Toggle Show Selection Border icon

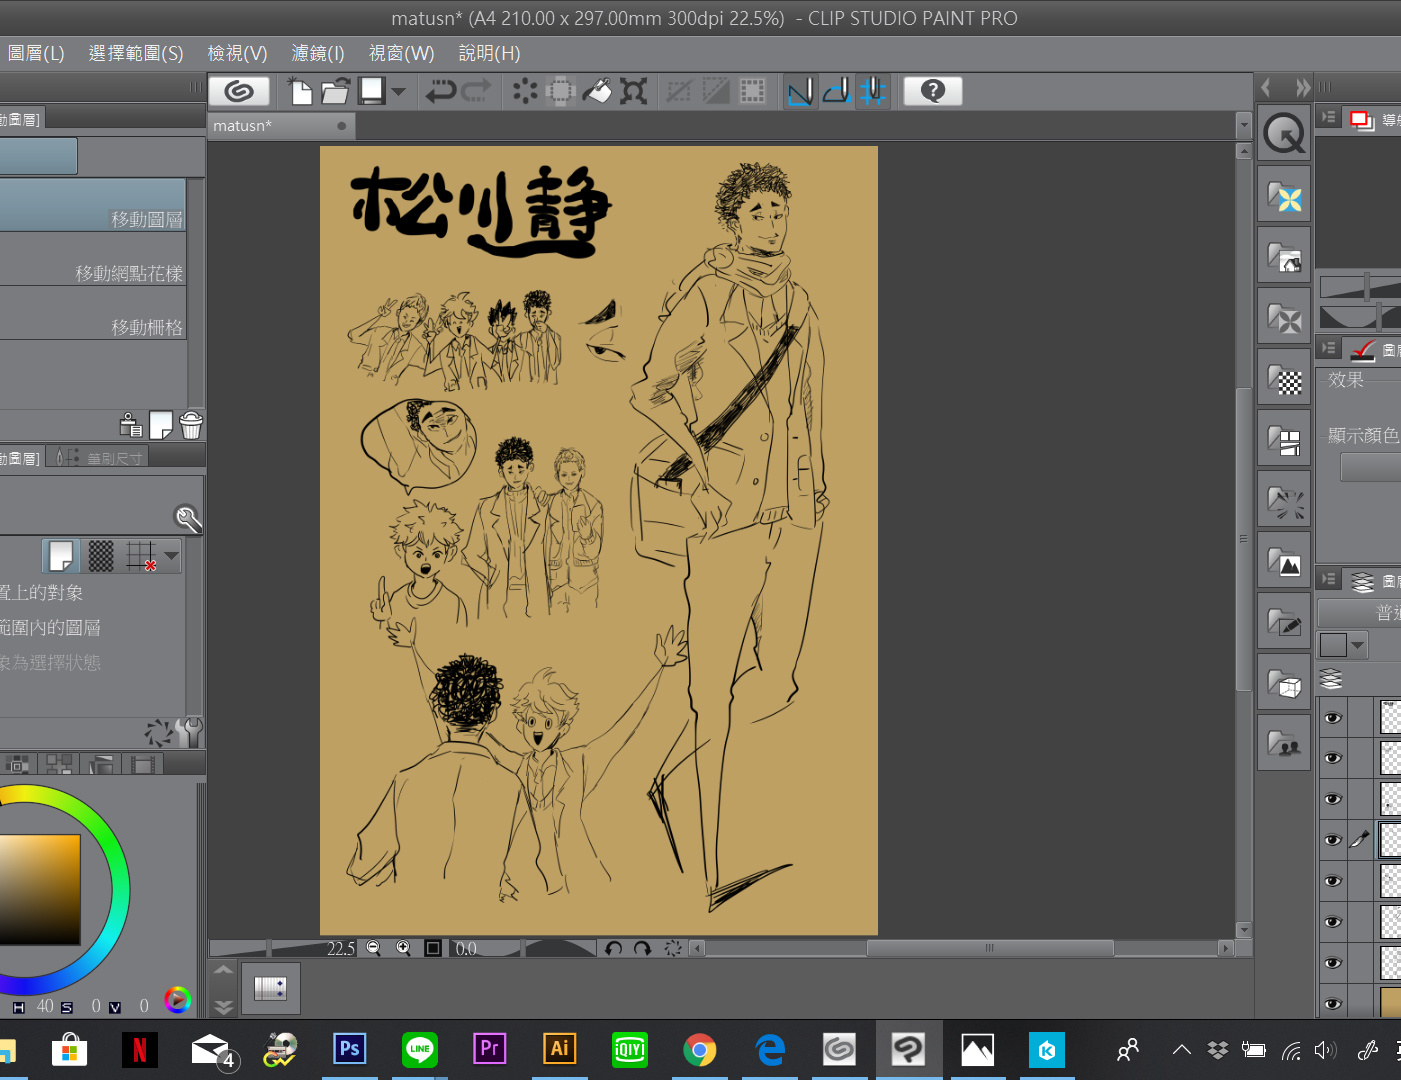tap(752, 91)
